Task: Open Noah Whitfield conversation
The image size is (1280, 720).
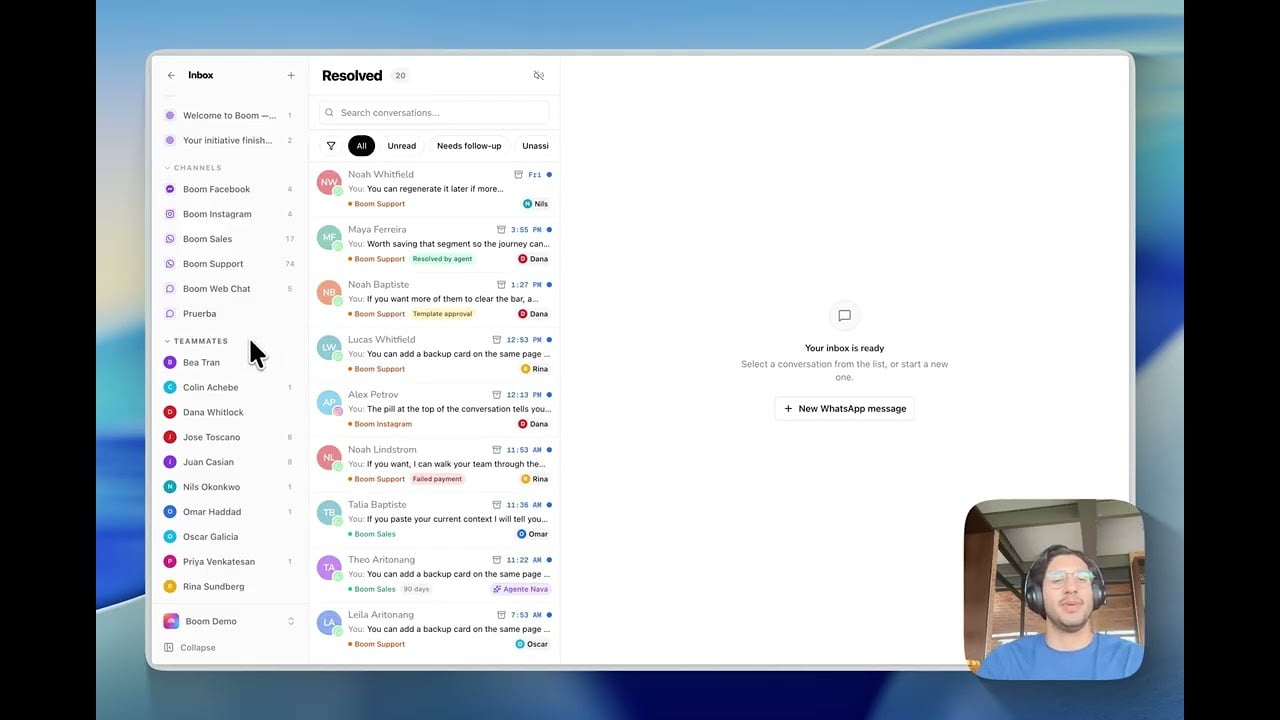Action: click(x=434, y=189)
